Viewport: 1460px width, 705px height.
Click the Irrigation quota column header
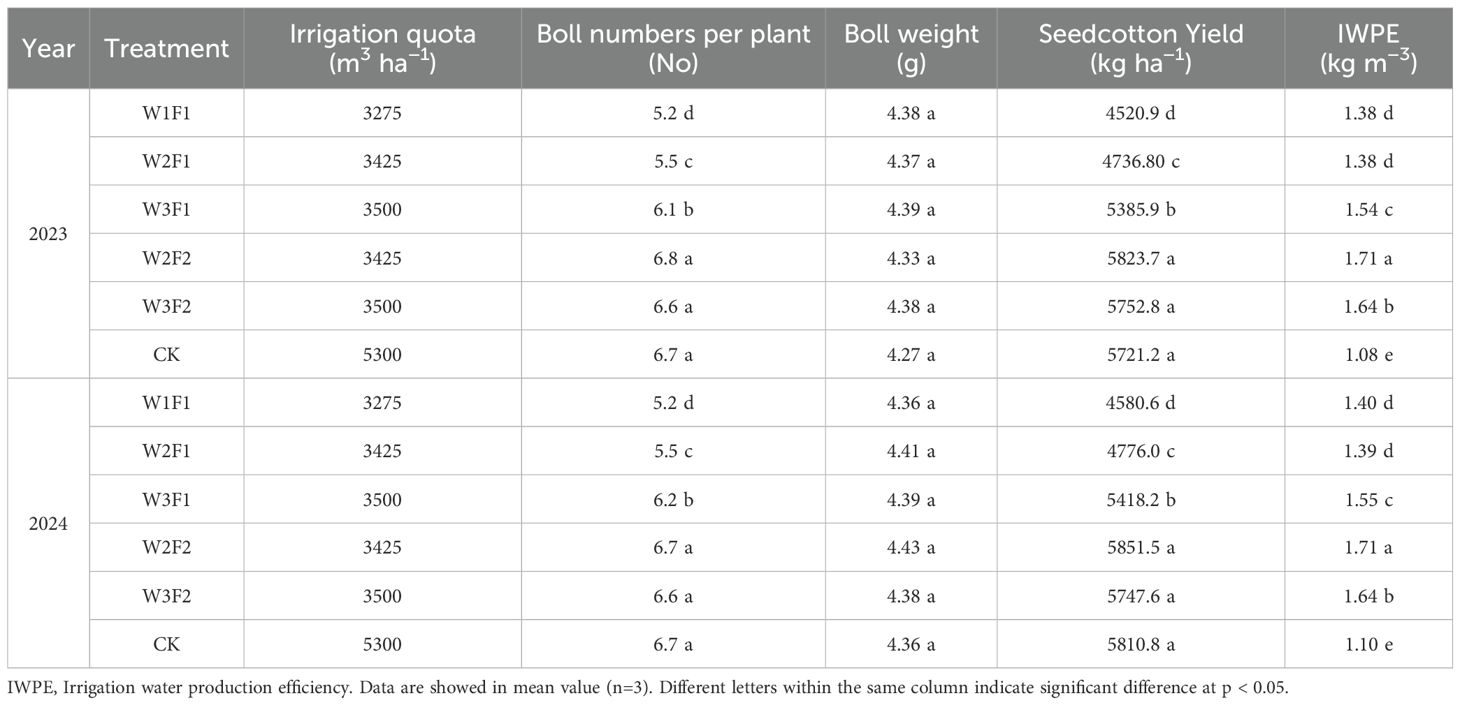tap(382, 48)
